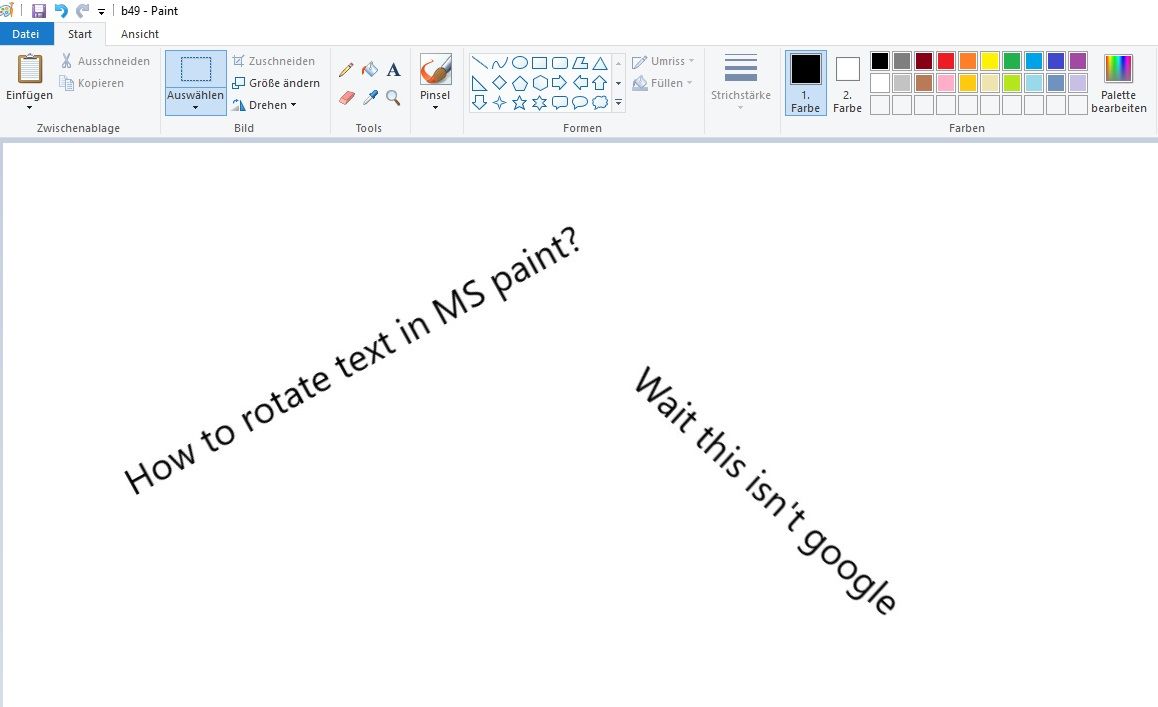
Task: Click the rectangular Auswählen selection button
Action: click(196, 69)
